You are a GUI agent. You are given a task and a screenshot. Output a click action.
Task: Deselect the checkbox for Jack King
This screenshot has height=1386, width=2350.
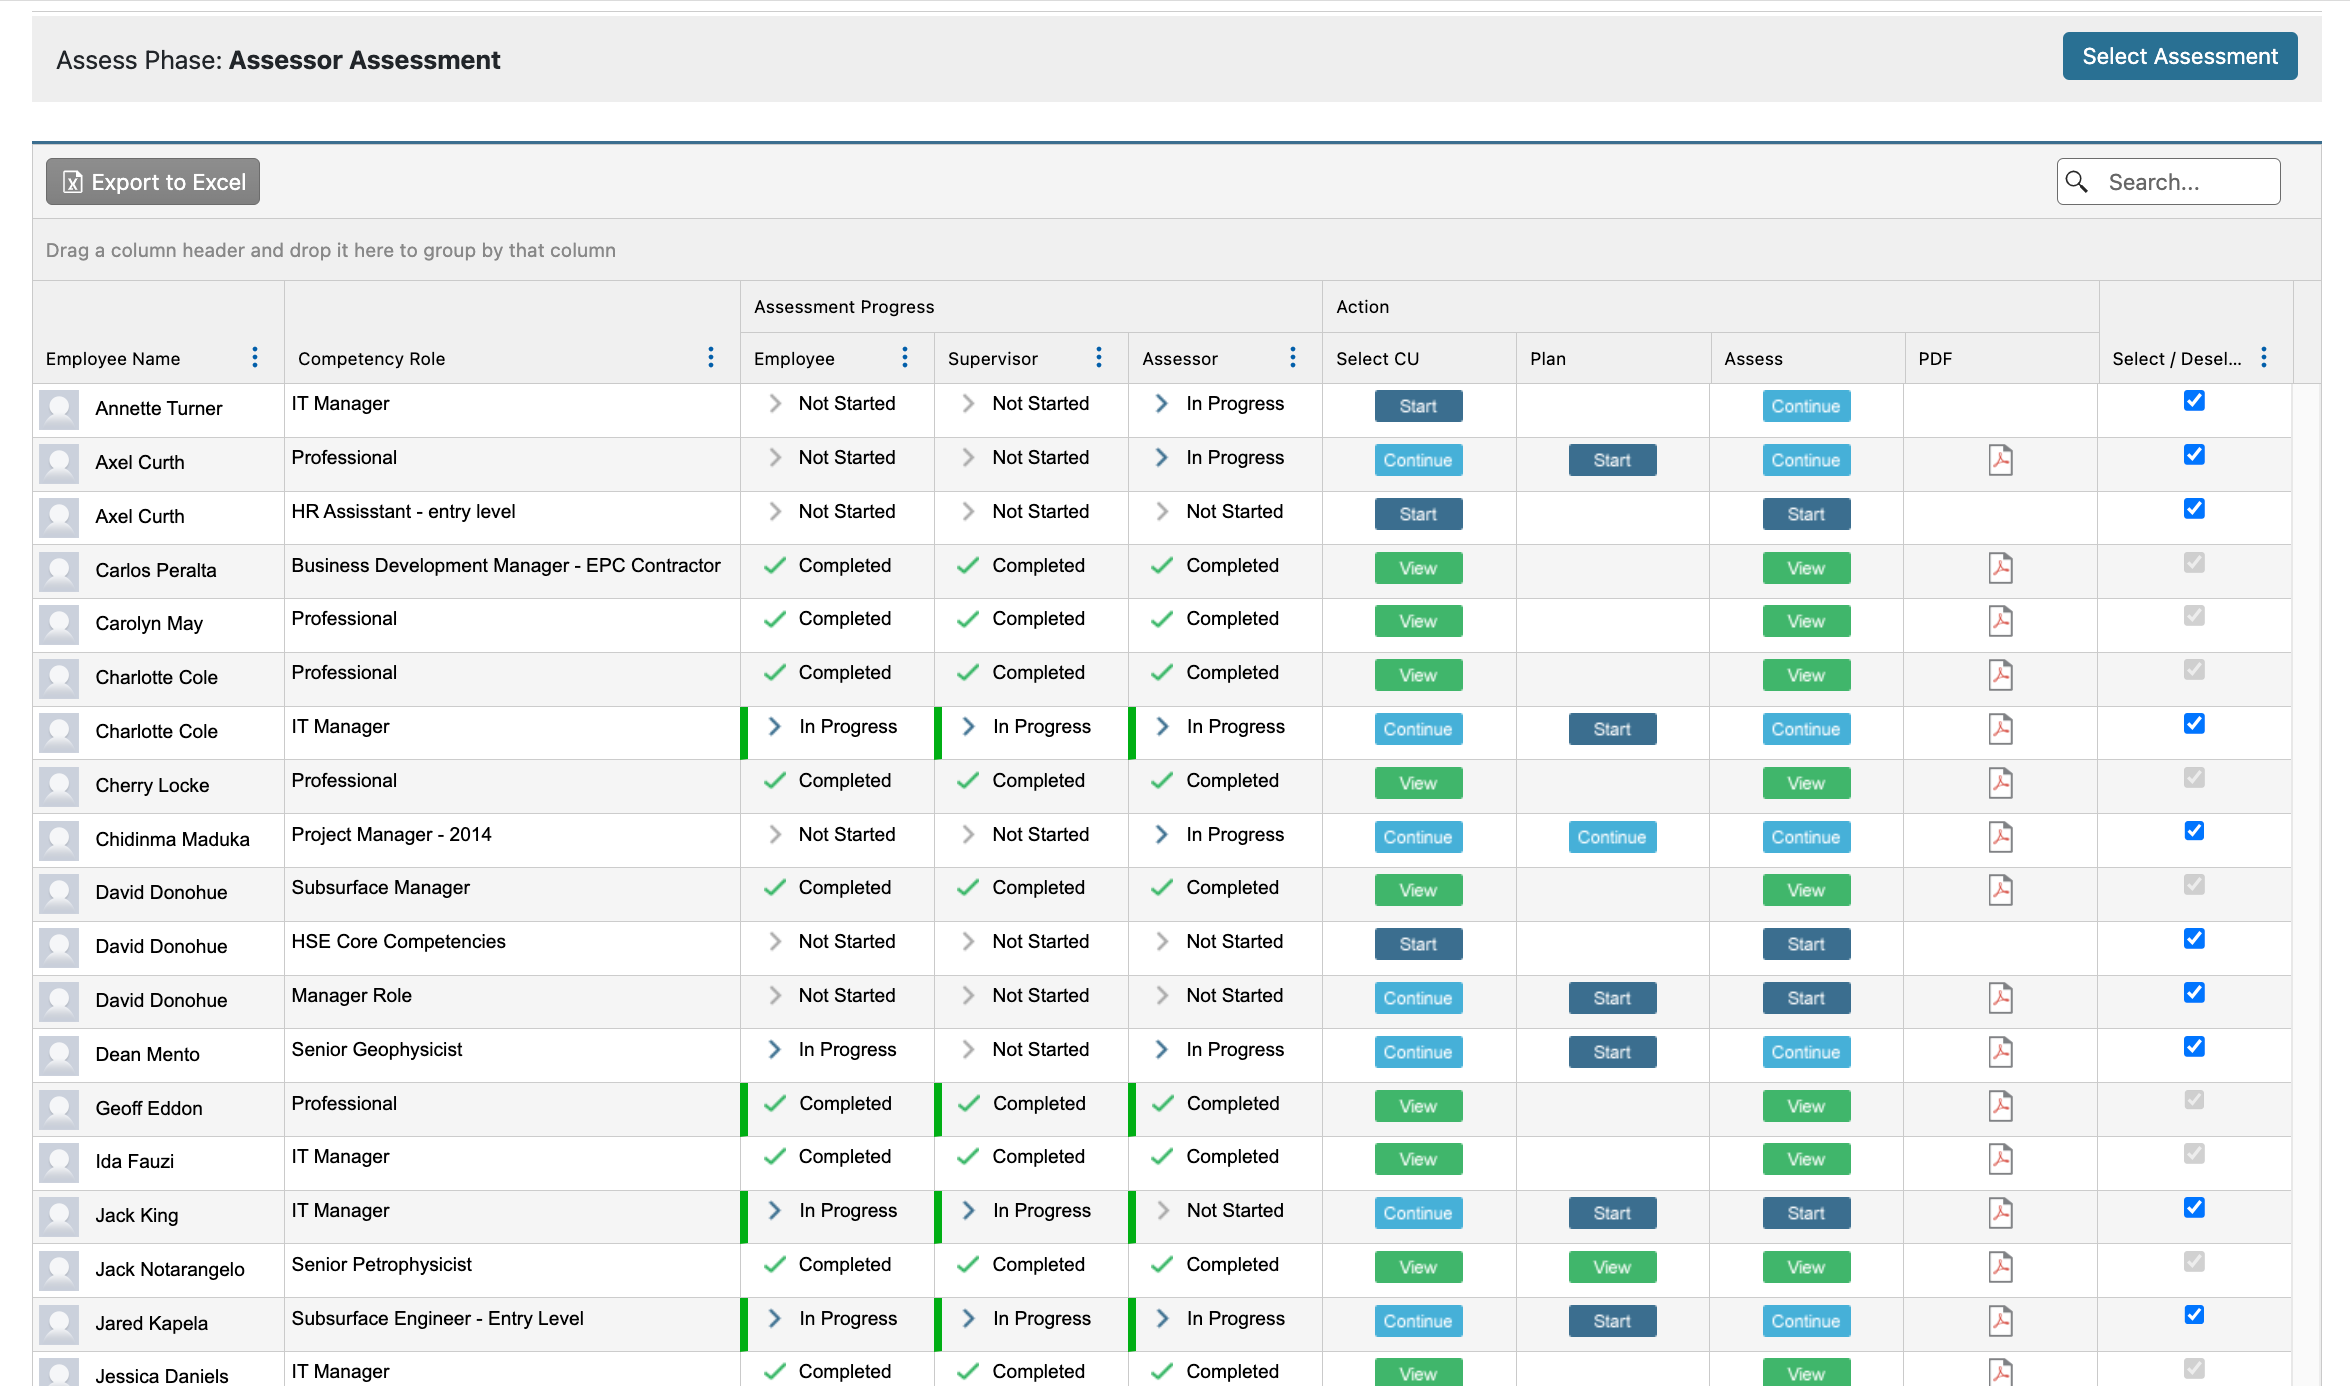tap(2194, 1207)
